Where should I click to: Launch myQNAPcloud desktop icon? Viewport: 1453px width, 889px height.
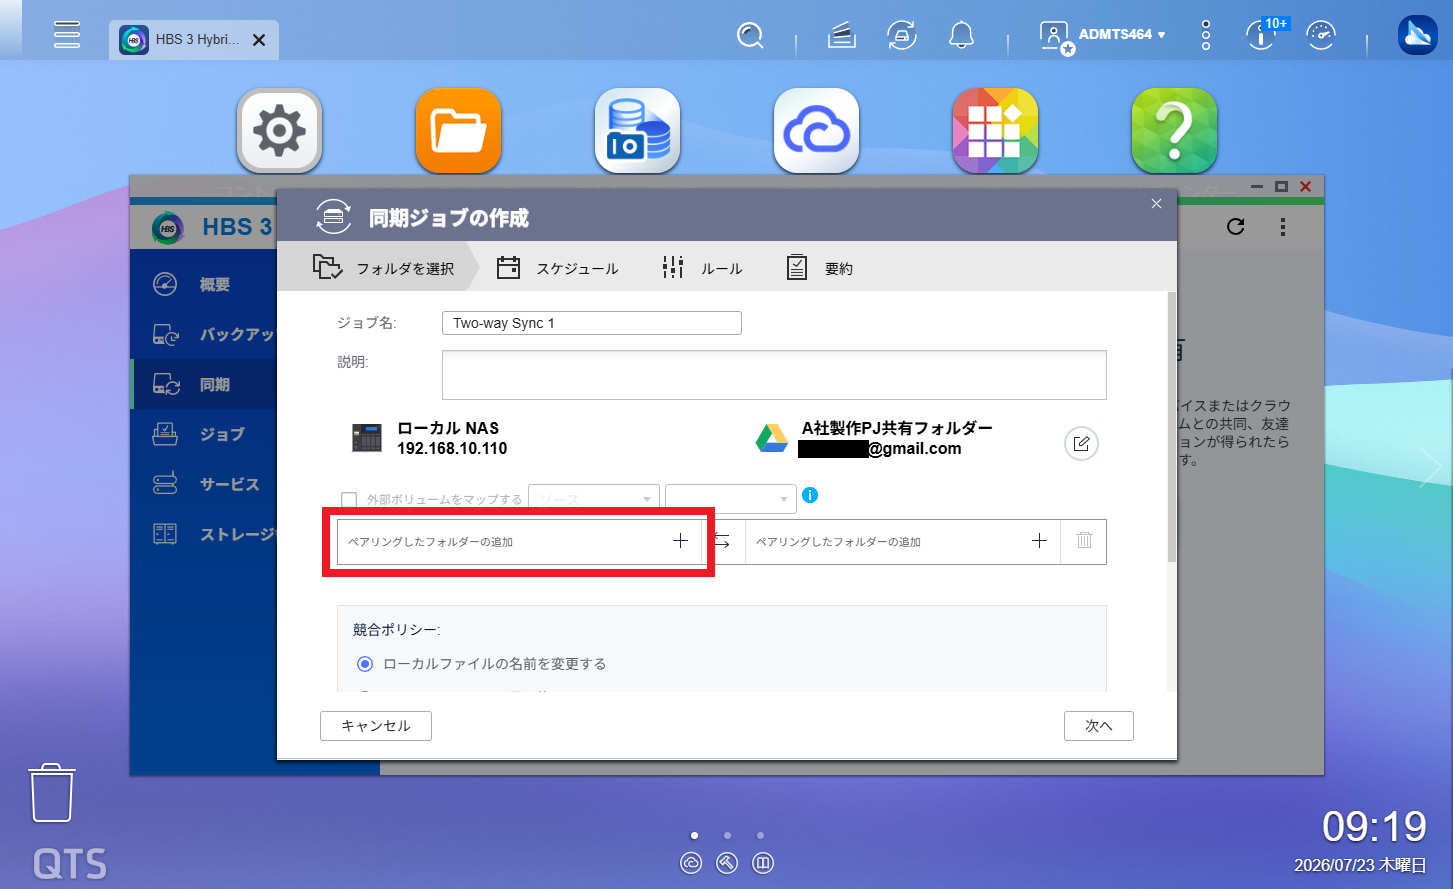[816, 130]
